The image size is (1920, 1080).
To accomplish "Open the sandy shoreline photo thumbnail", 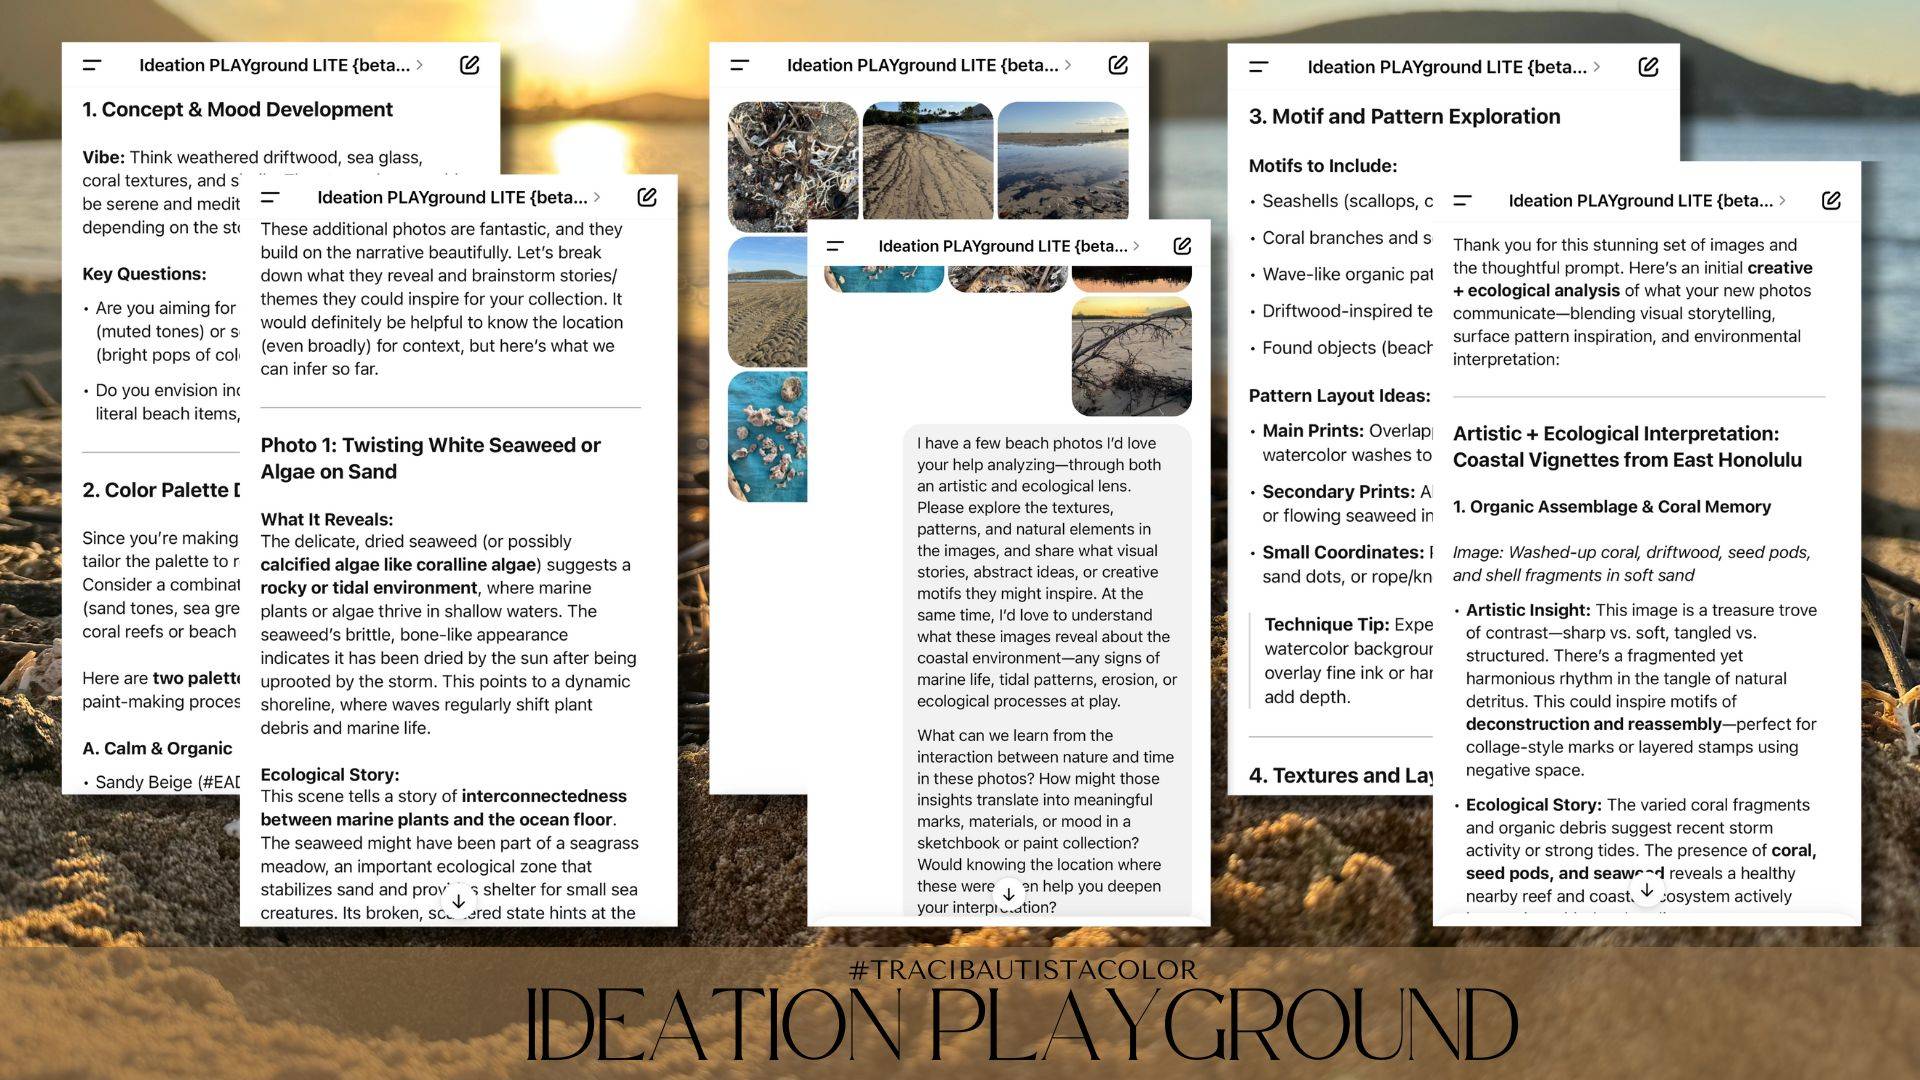I will 928,160.
